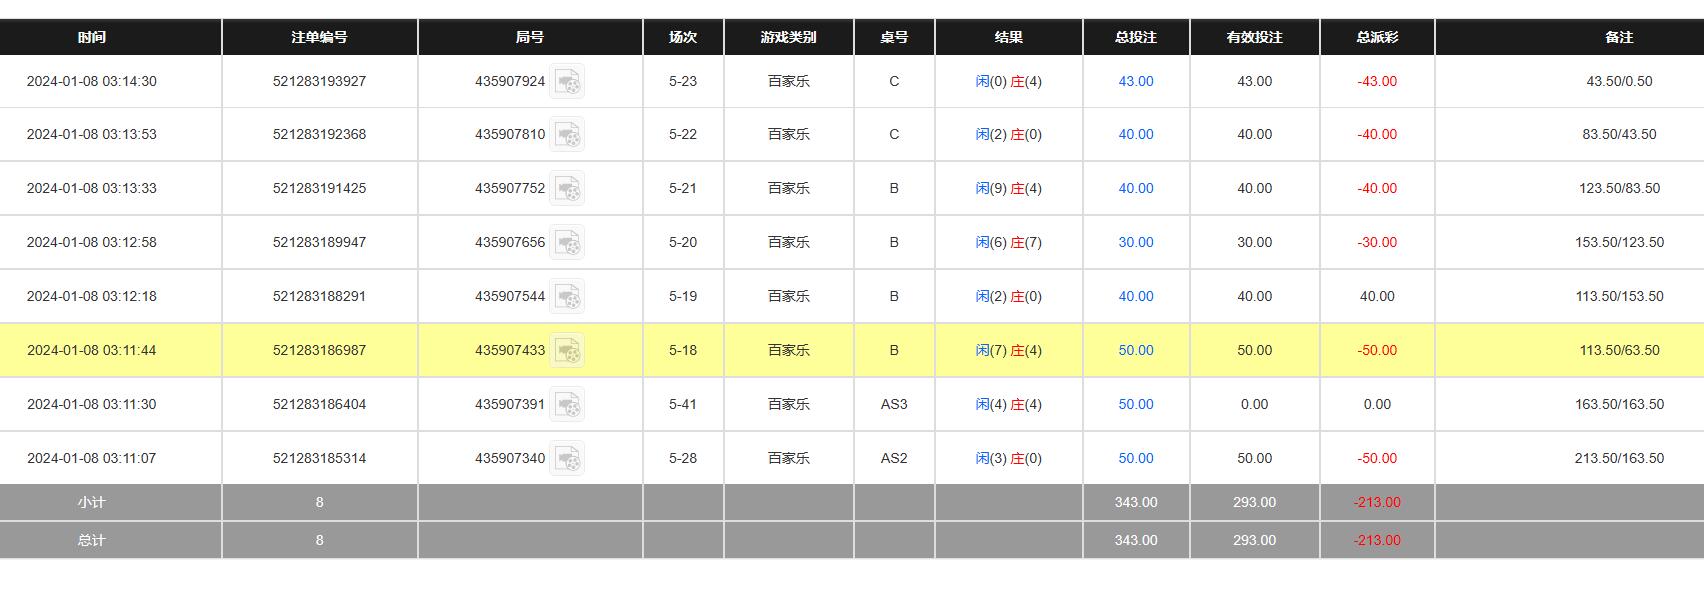Screen dimensions: 1704x597
Task: Click replay icon next to round 435907656
Action: [567, 242]
